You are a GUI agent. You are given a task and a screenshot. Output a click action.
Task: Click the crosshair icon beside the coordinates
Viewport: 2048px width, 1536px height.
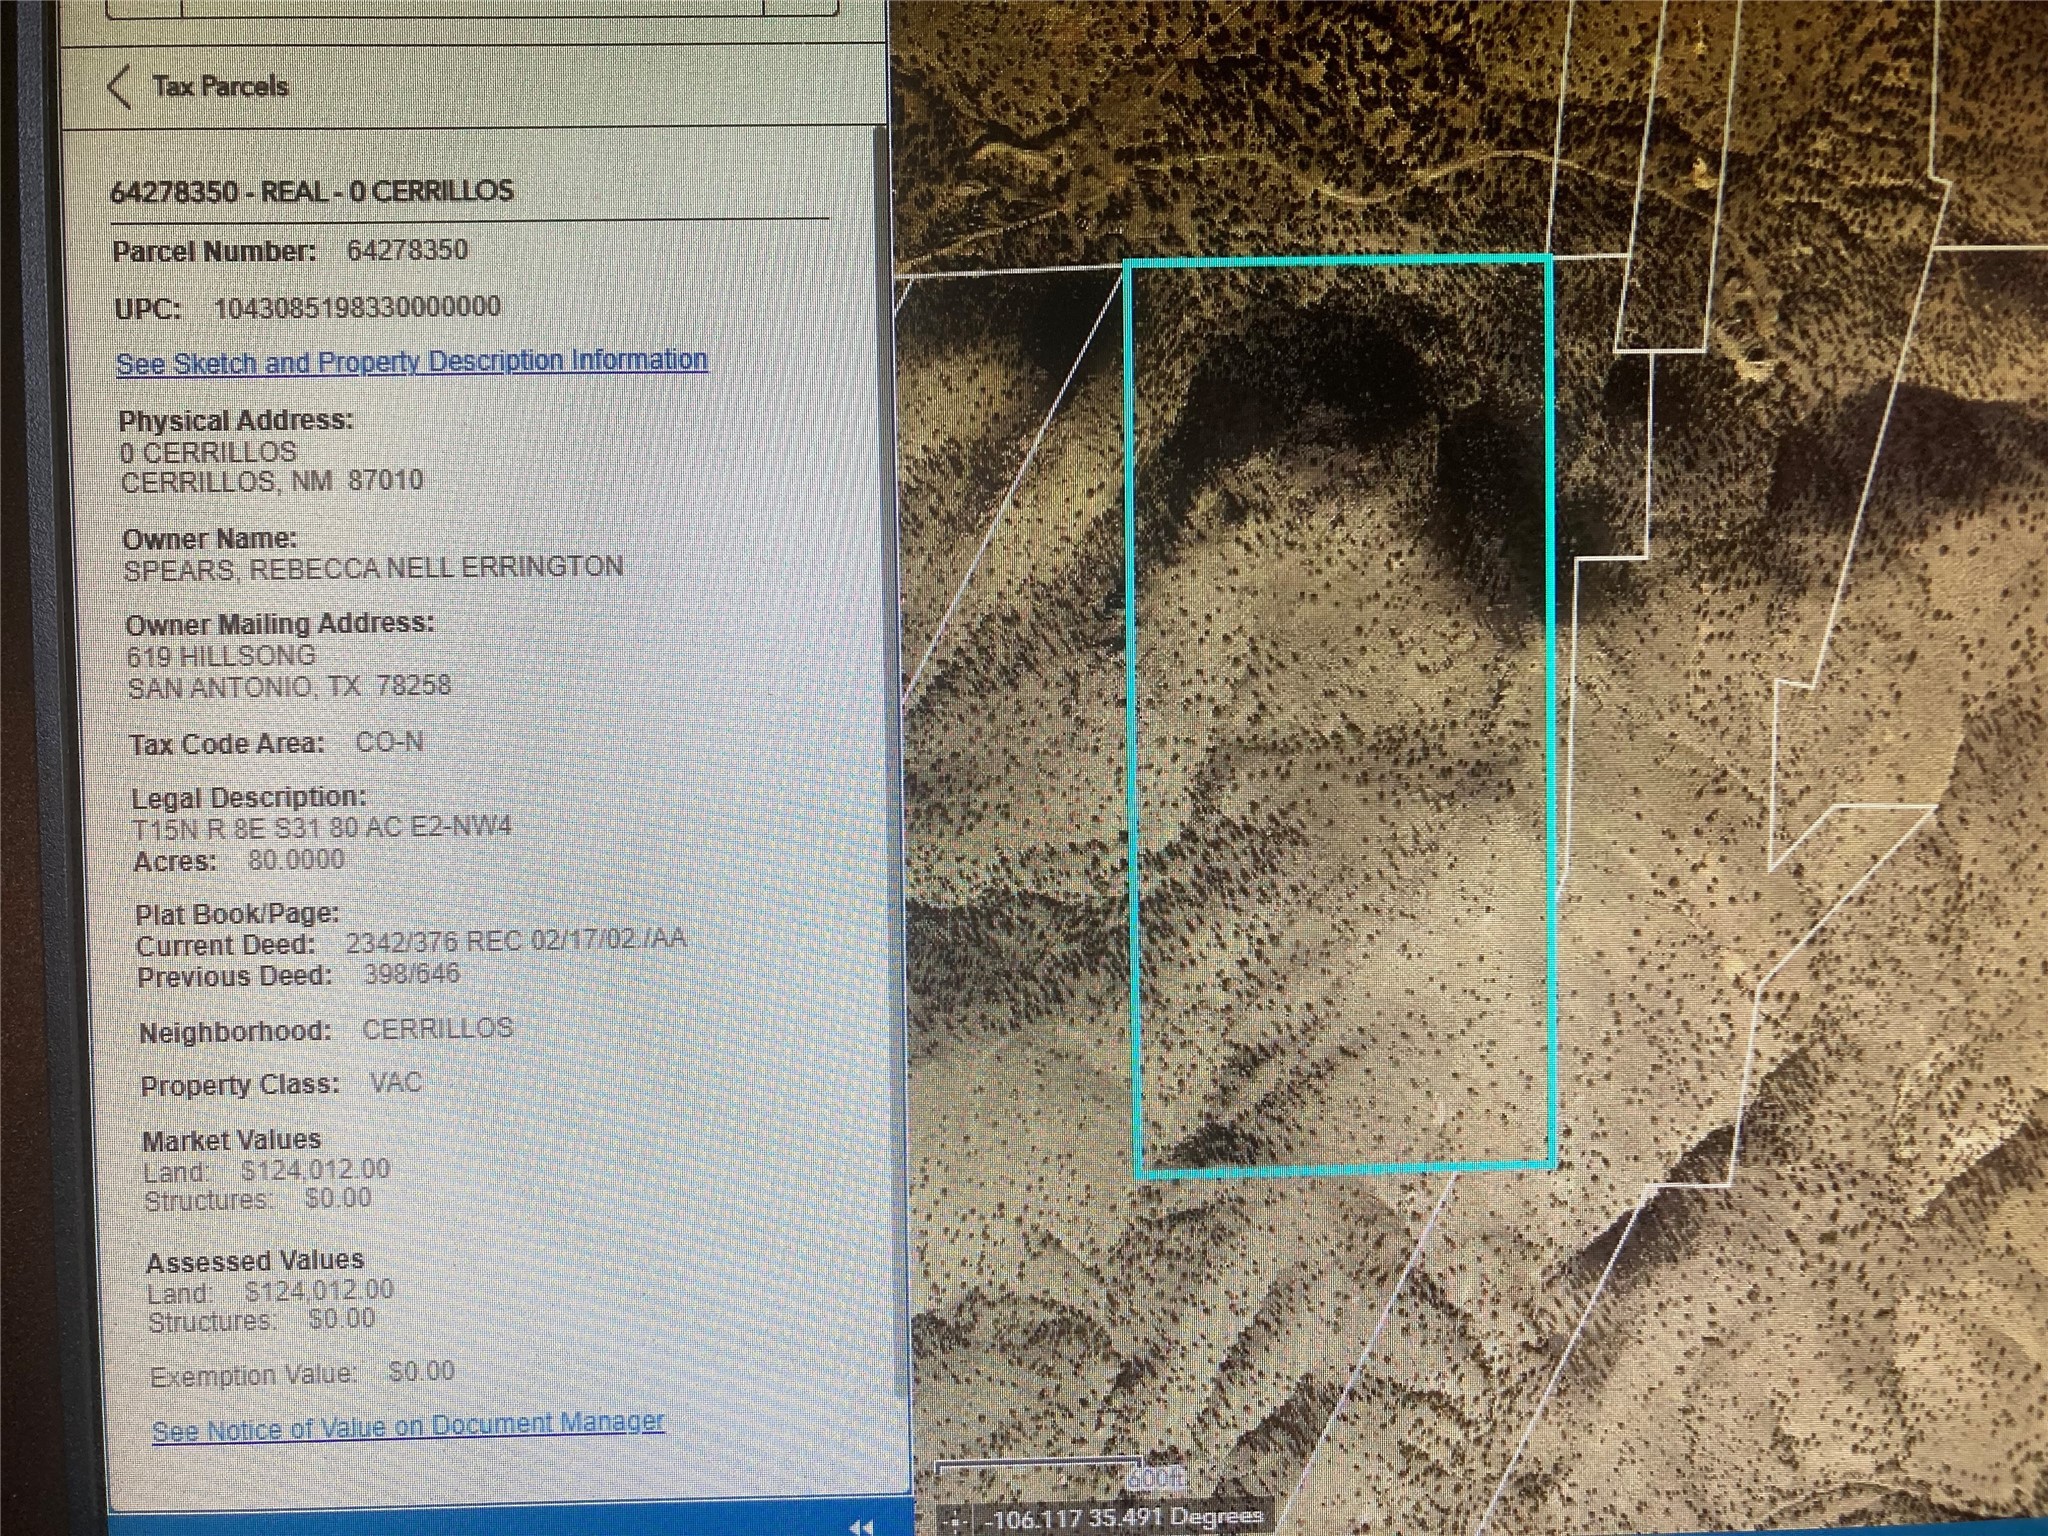tap(955, 1520)
